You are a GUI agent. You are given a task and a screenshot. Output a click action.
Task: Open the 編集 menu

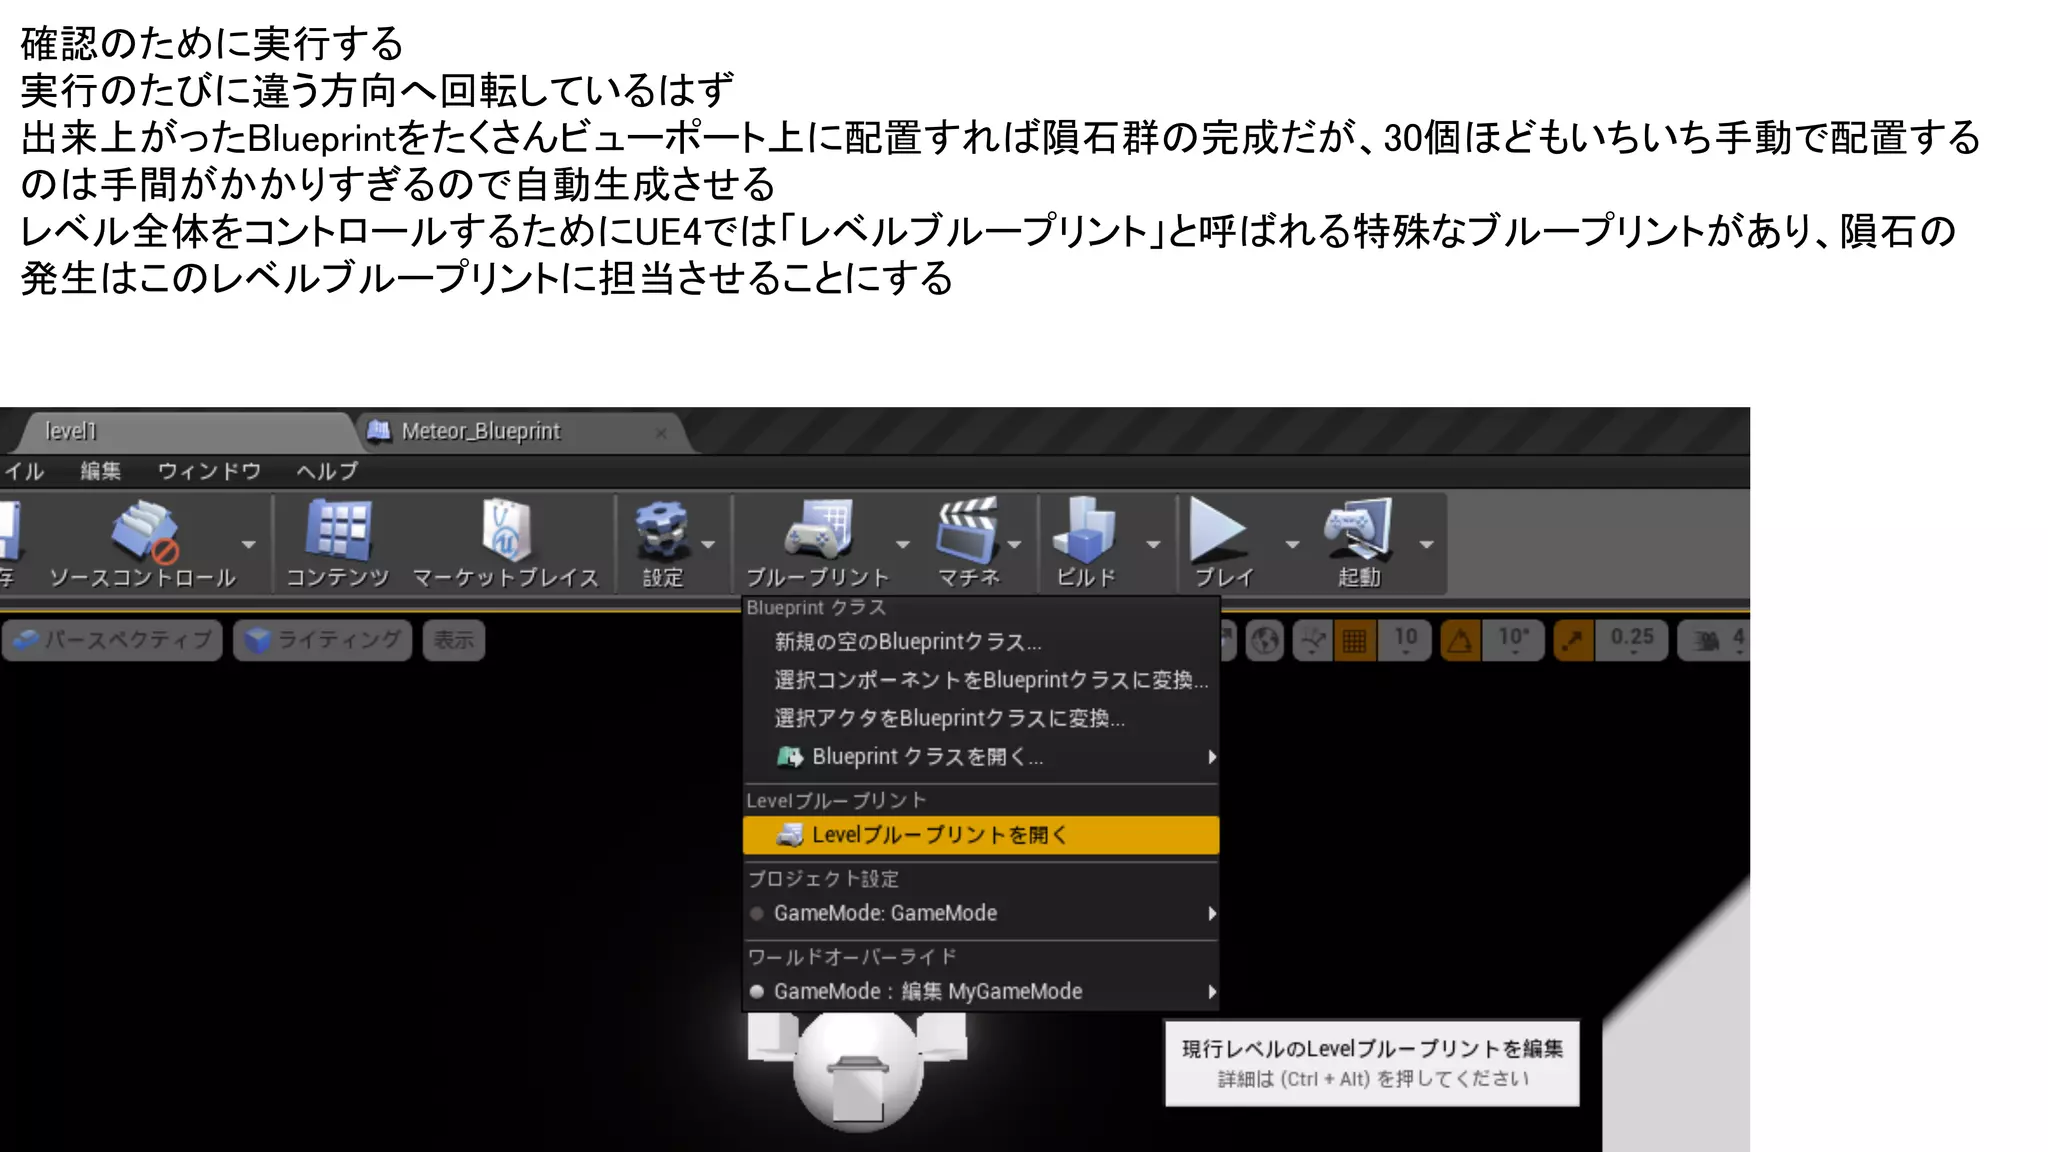point(101,471)
